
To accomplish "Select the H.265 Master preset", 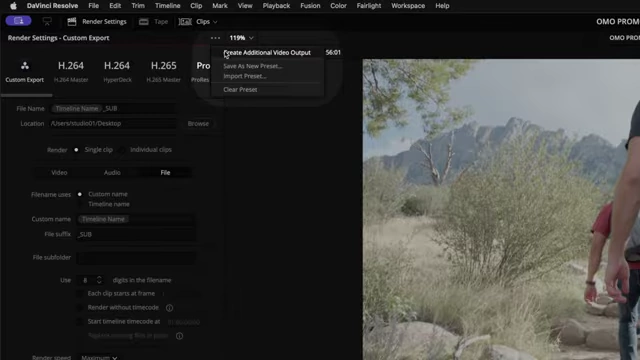I will (163, 71).
